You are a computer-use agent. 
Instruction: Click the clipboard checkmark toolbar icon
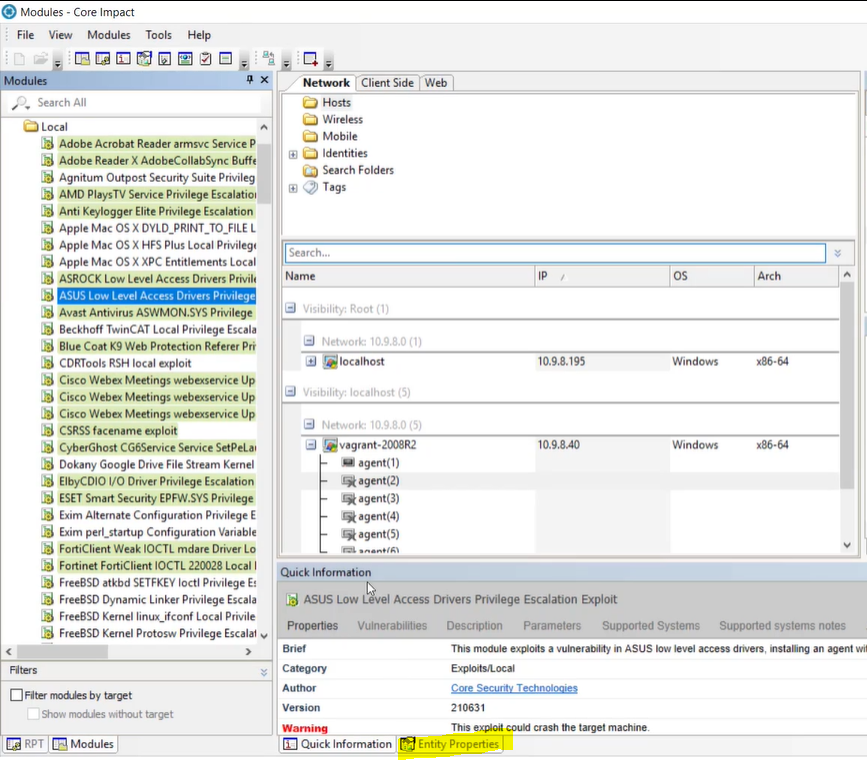(206, 59)
